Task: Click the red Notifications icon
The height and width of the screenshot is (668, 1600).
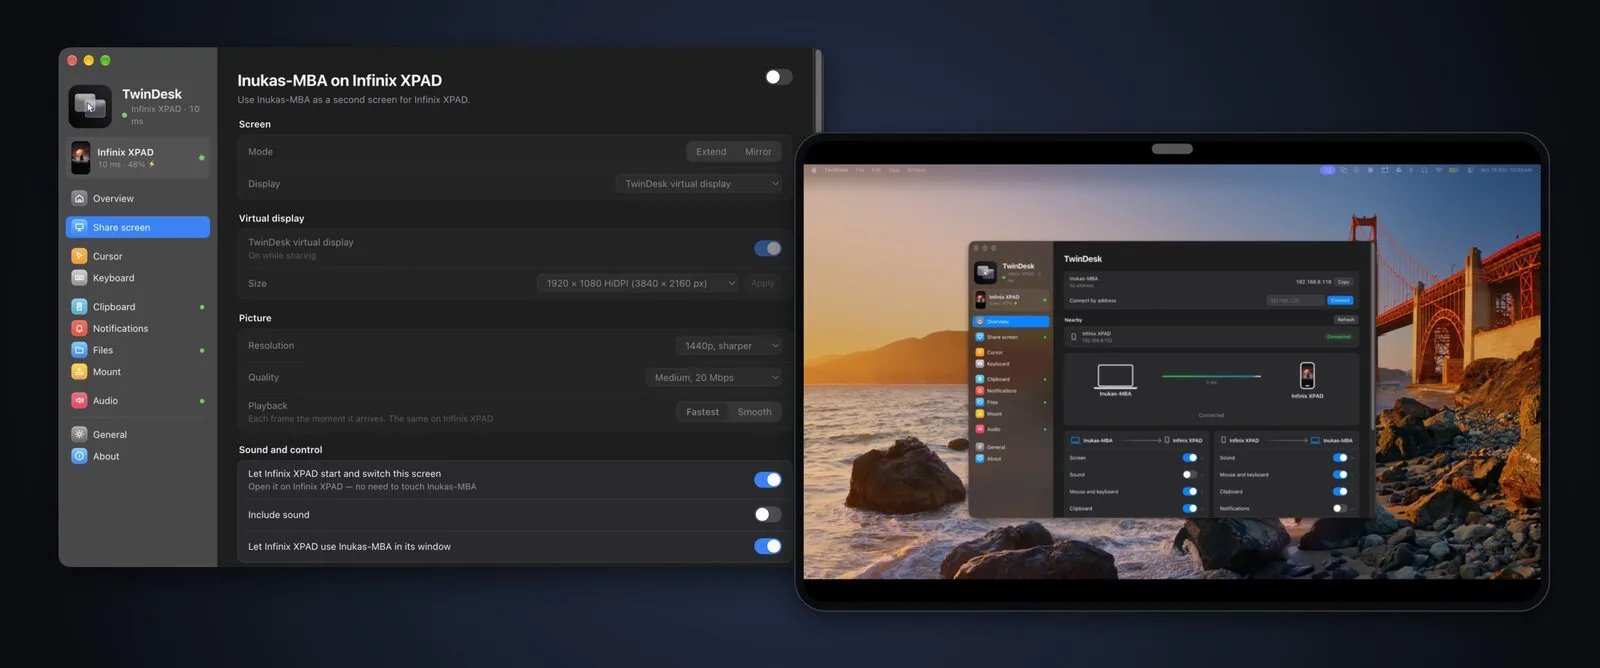Action: pyautogui.click(x=79, y=328)
